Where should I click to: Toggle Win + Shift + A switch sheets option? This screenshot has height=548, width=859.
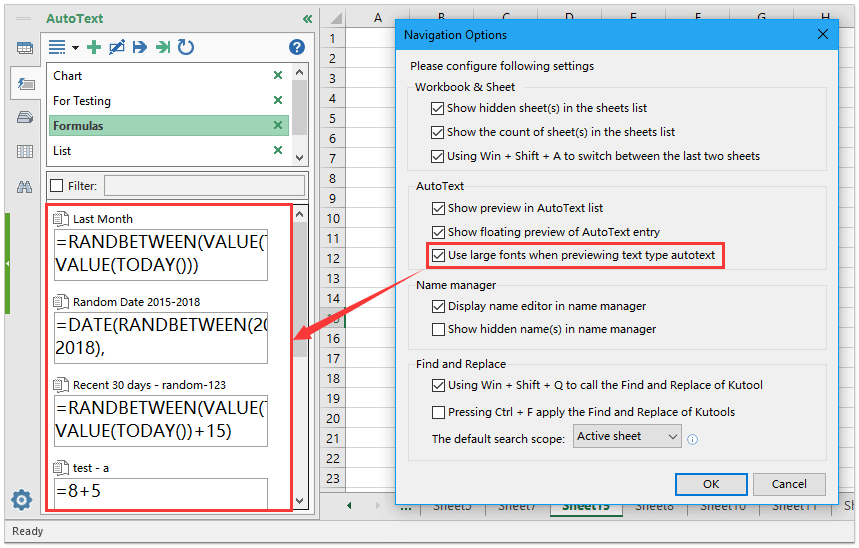coord(437,157)
